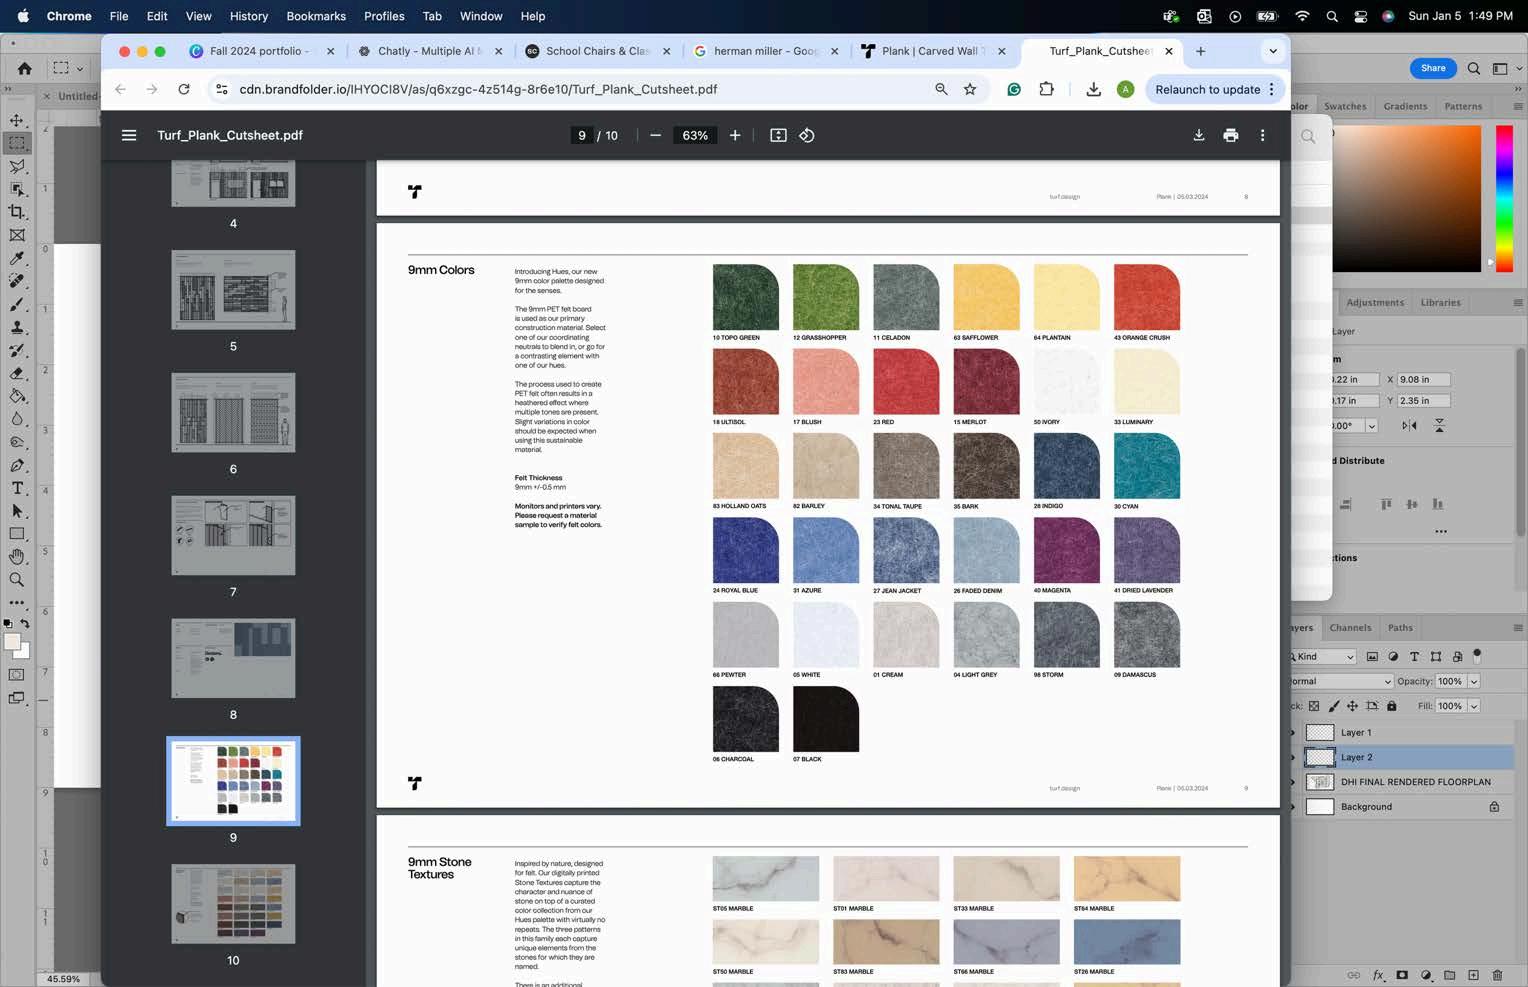This screenshot has height=987, width=1528.
Task: Open the PDF viewer sidebar menu
Action: [x=129, y=135]
